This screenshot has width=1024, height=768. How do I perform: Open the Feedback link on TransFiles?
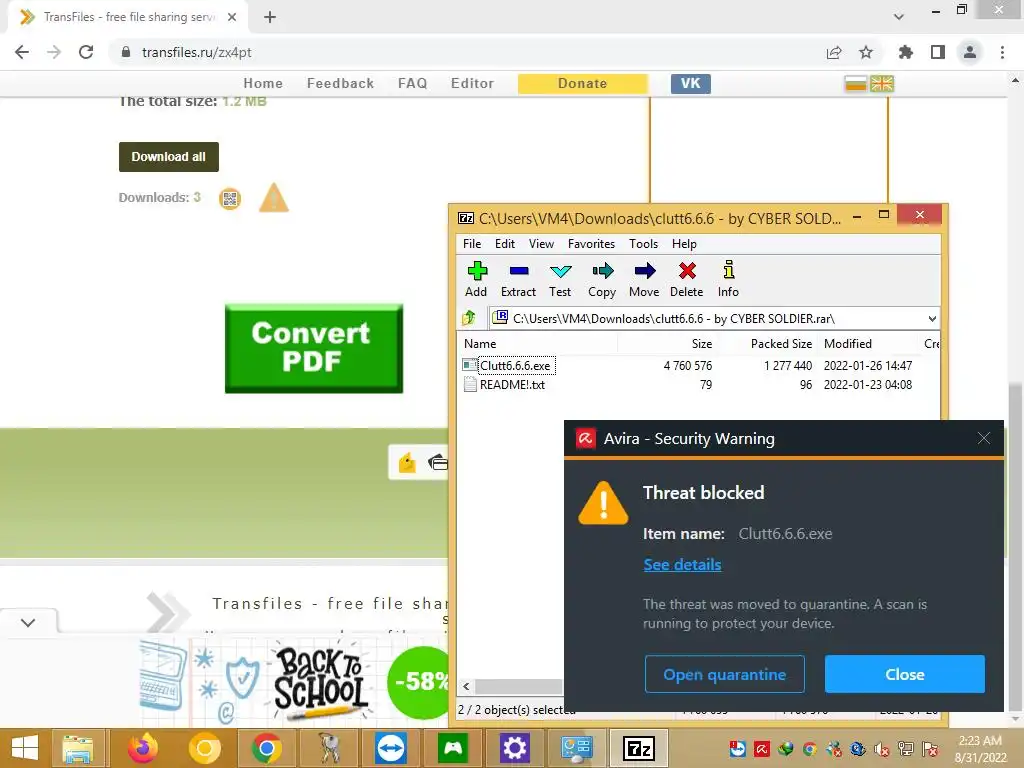(x=340, y=84)
